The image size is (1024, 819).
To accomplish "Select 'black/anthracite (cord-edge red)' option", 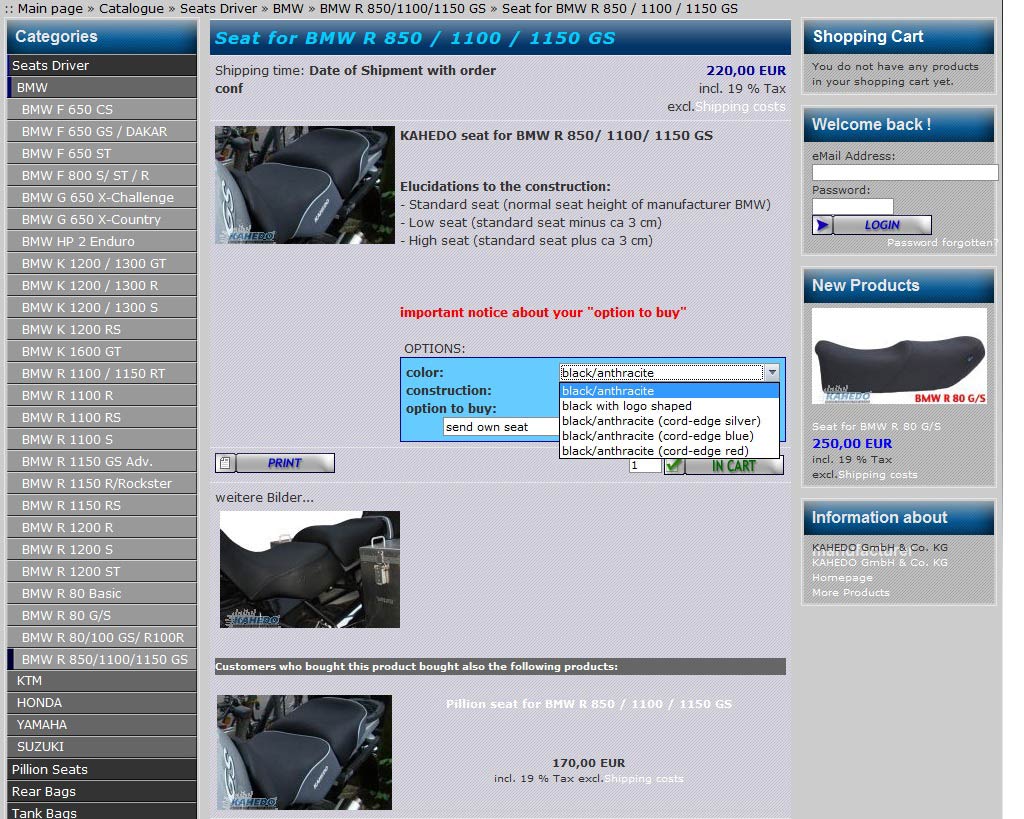I will [x=655, y=451].
